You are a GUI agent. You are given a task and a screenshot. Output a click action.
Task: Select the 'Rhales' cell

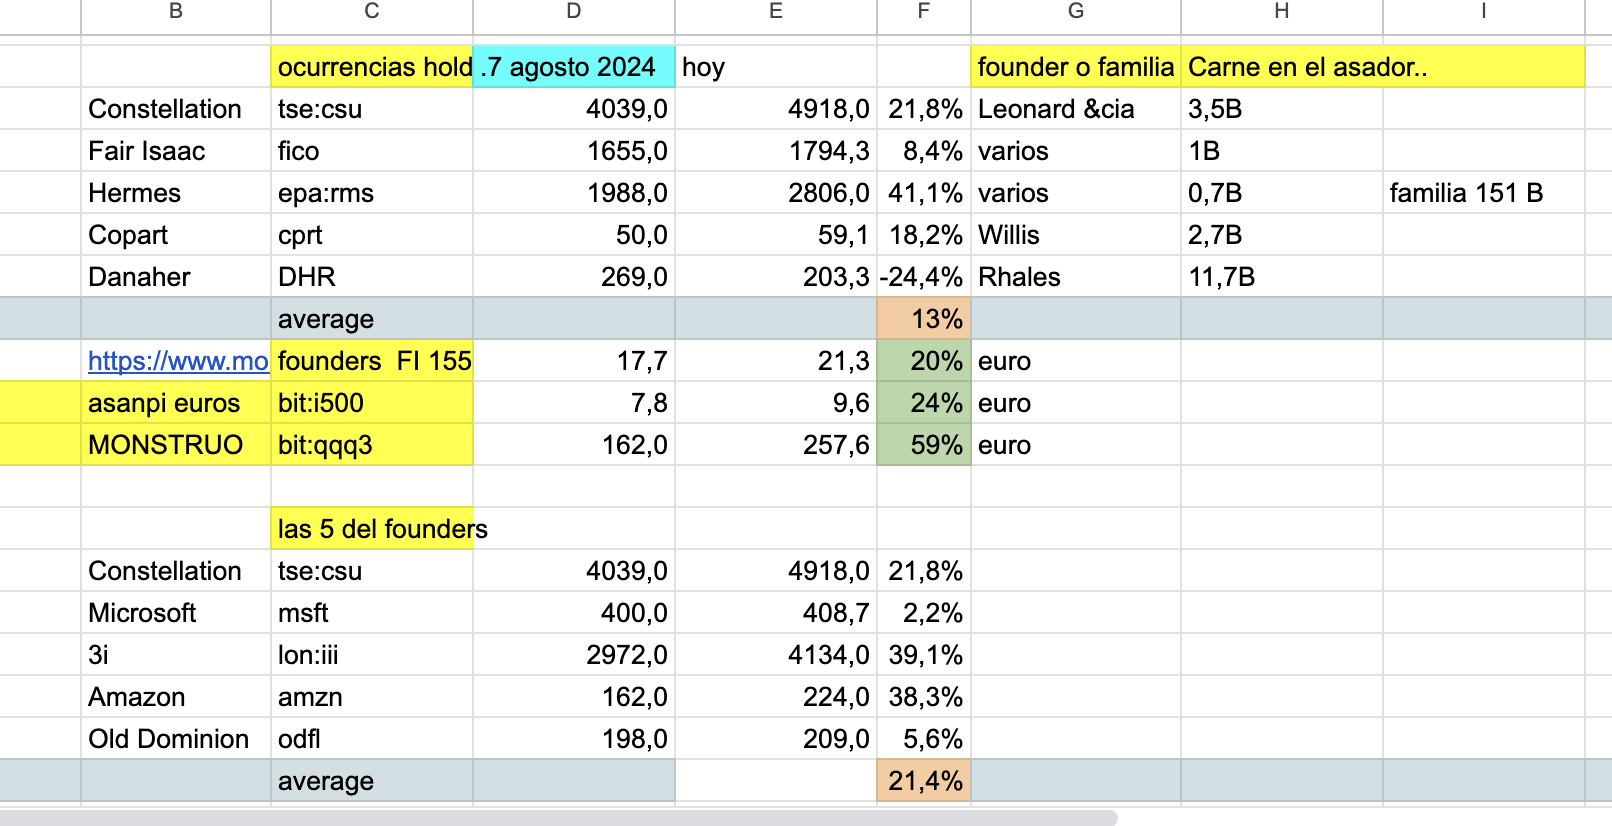click(x=1076, y=277)
